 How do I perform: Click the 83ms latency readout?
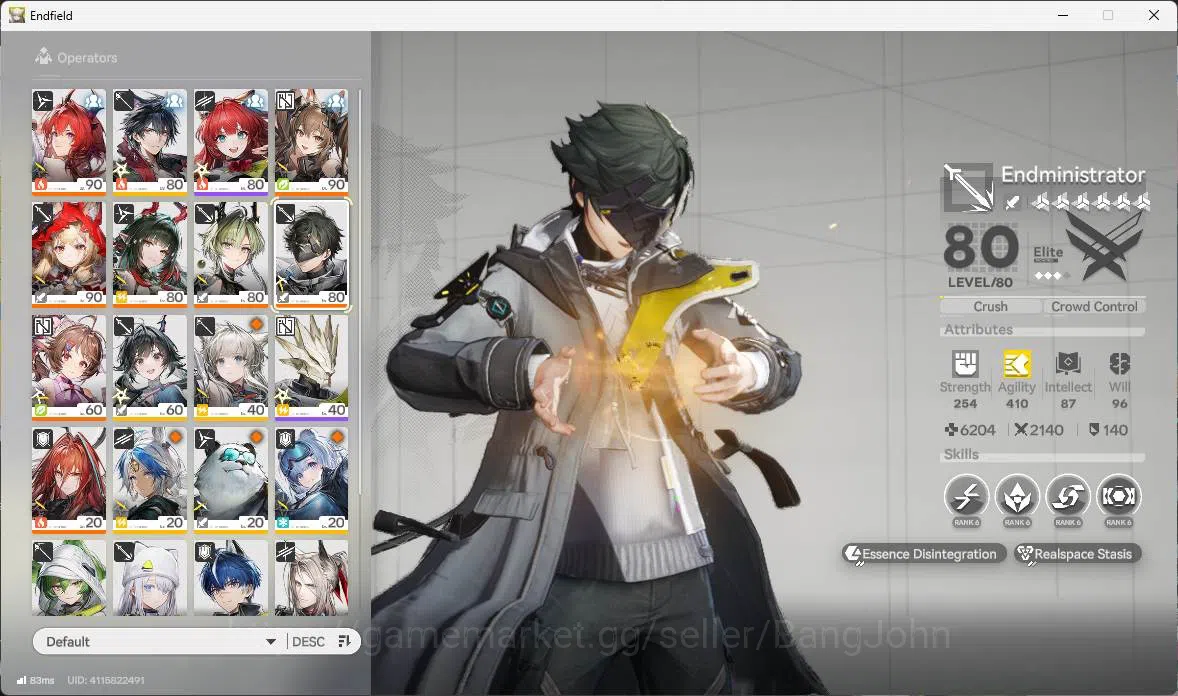pyautogui.click(x=42, y=680)
